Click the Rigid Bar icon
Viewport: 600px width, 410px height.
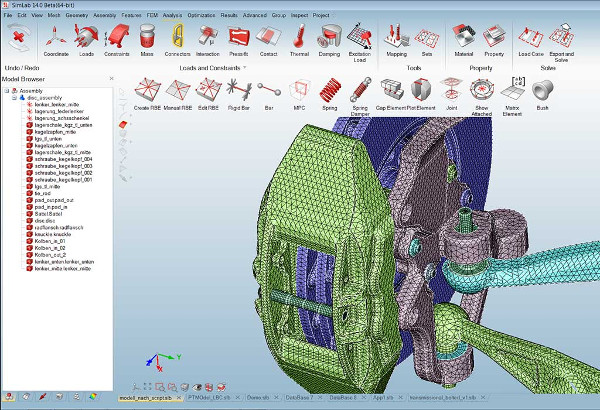tap(238, 92)
